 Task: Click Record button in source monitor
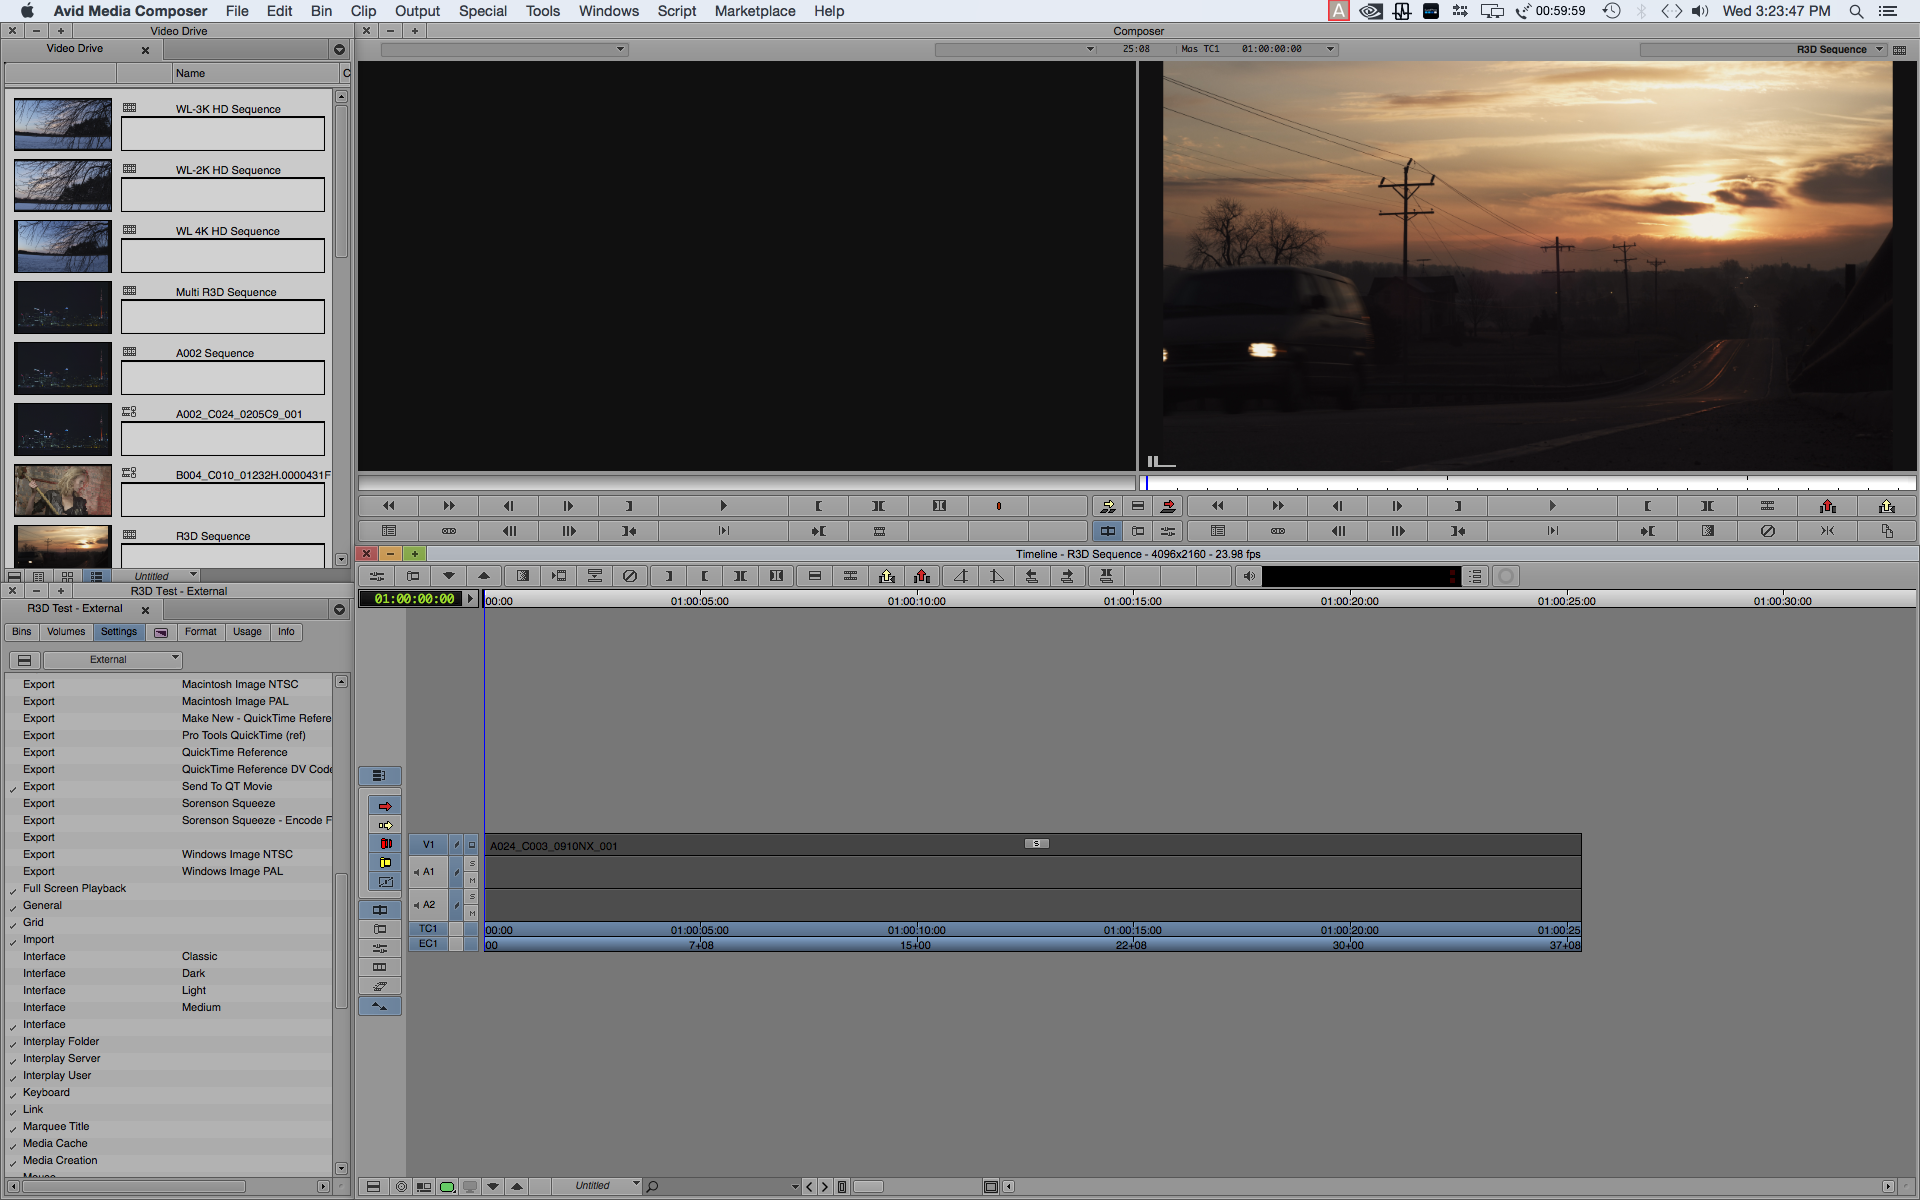998,506
